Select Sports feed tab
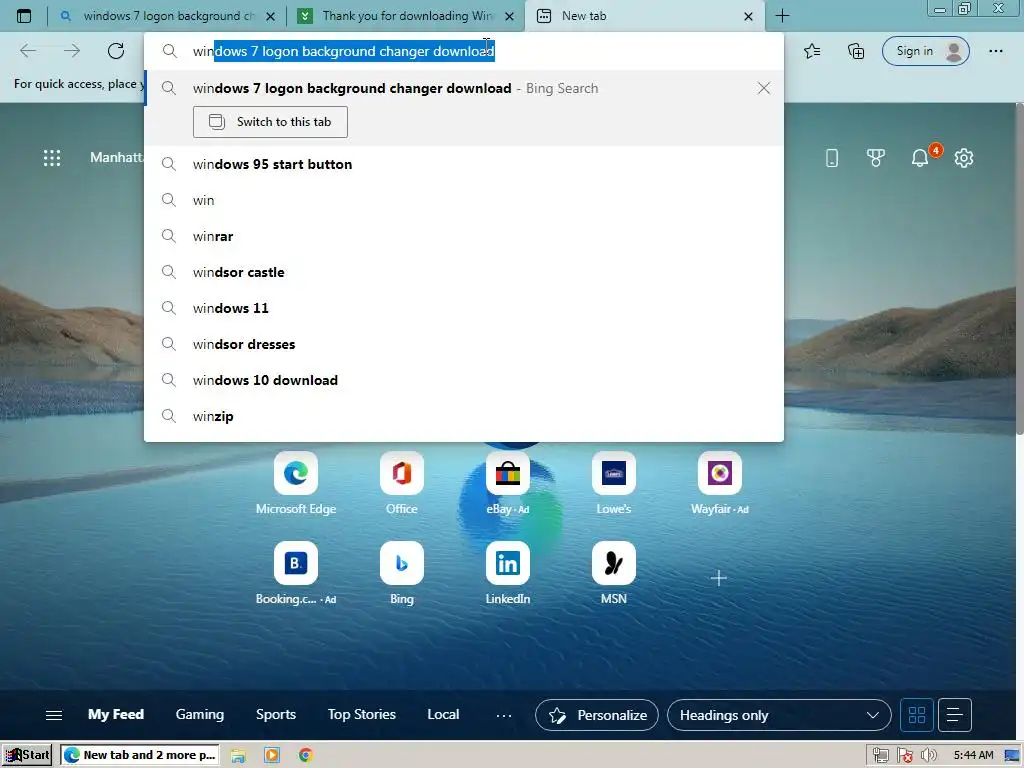This screenshot has width=1024, height=768. [x=276, y=714]
